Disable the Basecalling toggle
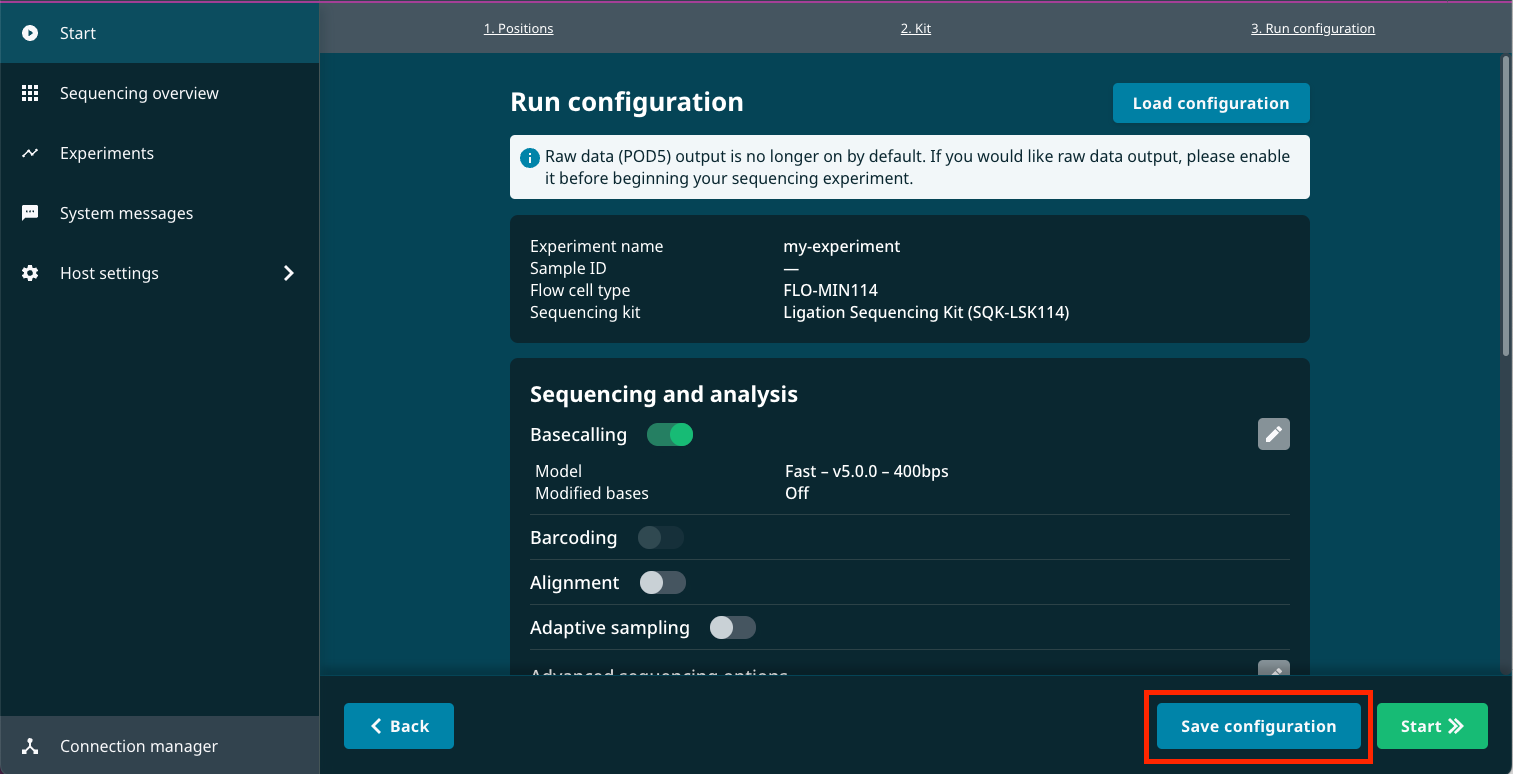The width and height of the screenshot is (1513, 774). 670,434
